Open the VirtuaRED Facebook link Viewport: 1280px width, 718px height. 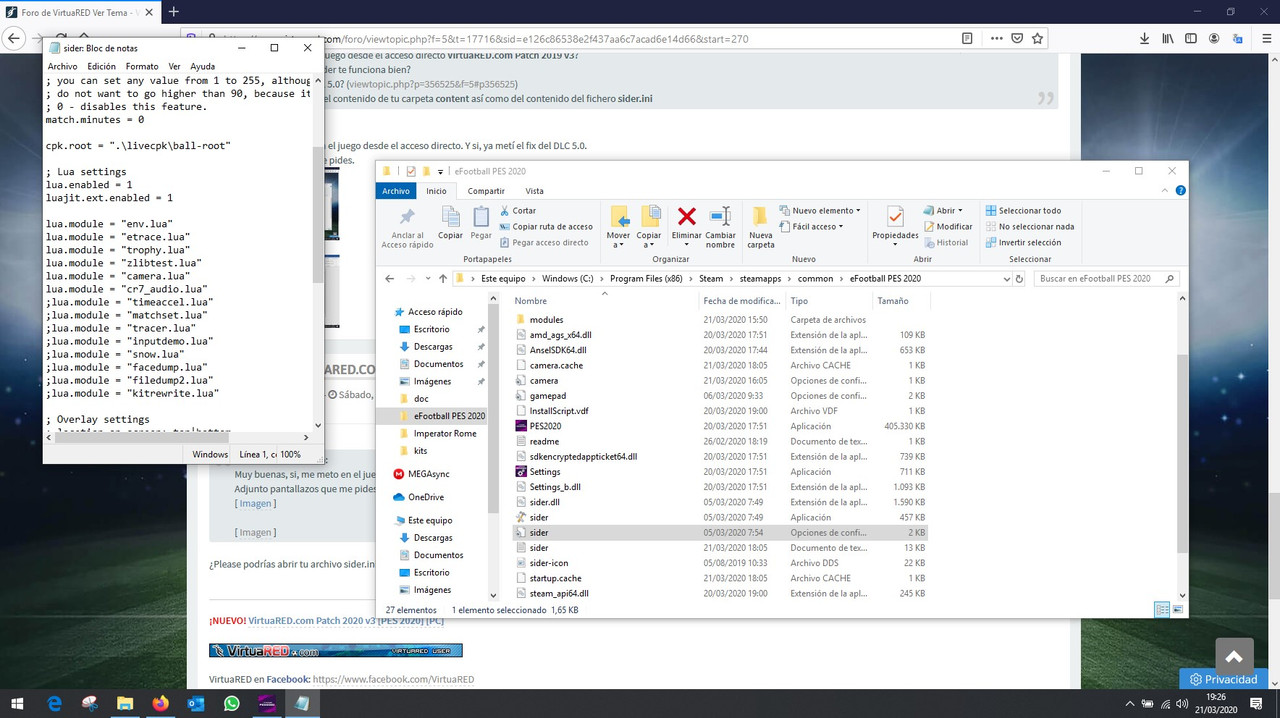click(393, 679)
